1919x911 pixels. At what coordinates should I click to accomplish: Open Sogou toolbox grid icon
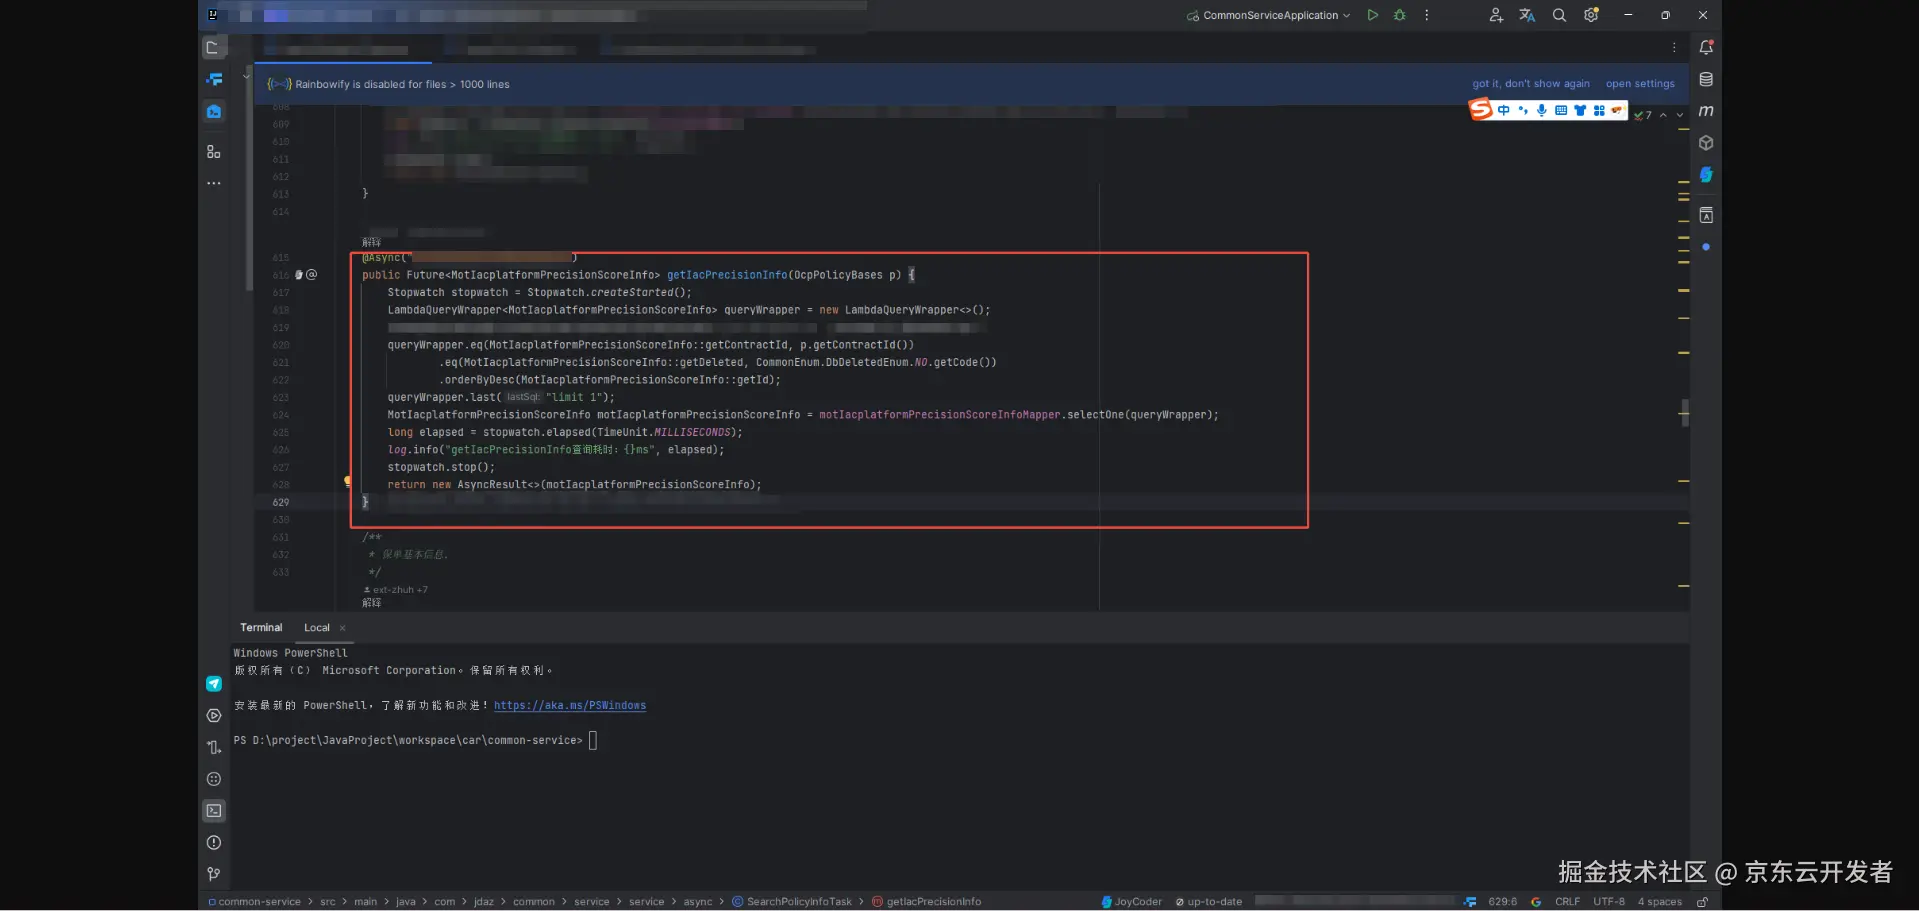(1599, 110)
